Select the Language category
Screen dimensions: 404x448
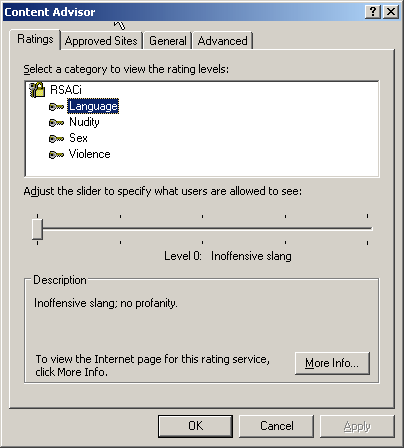tap(93, 106)
